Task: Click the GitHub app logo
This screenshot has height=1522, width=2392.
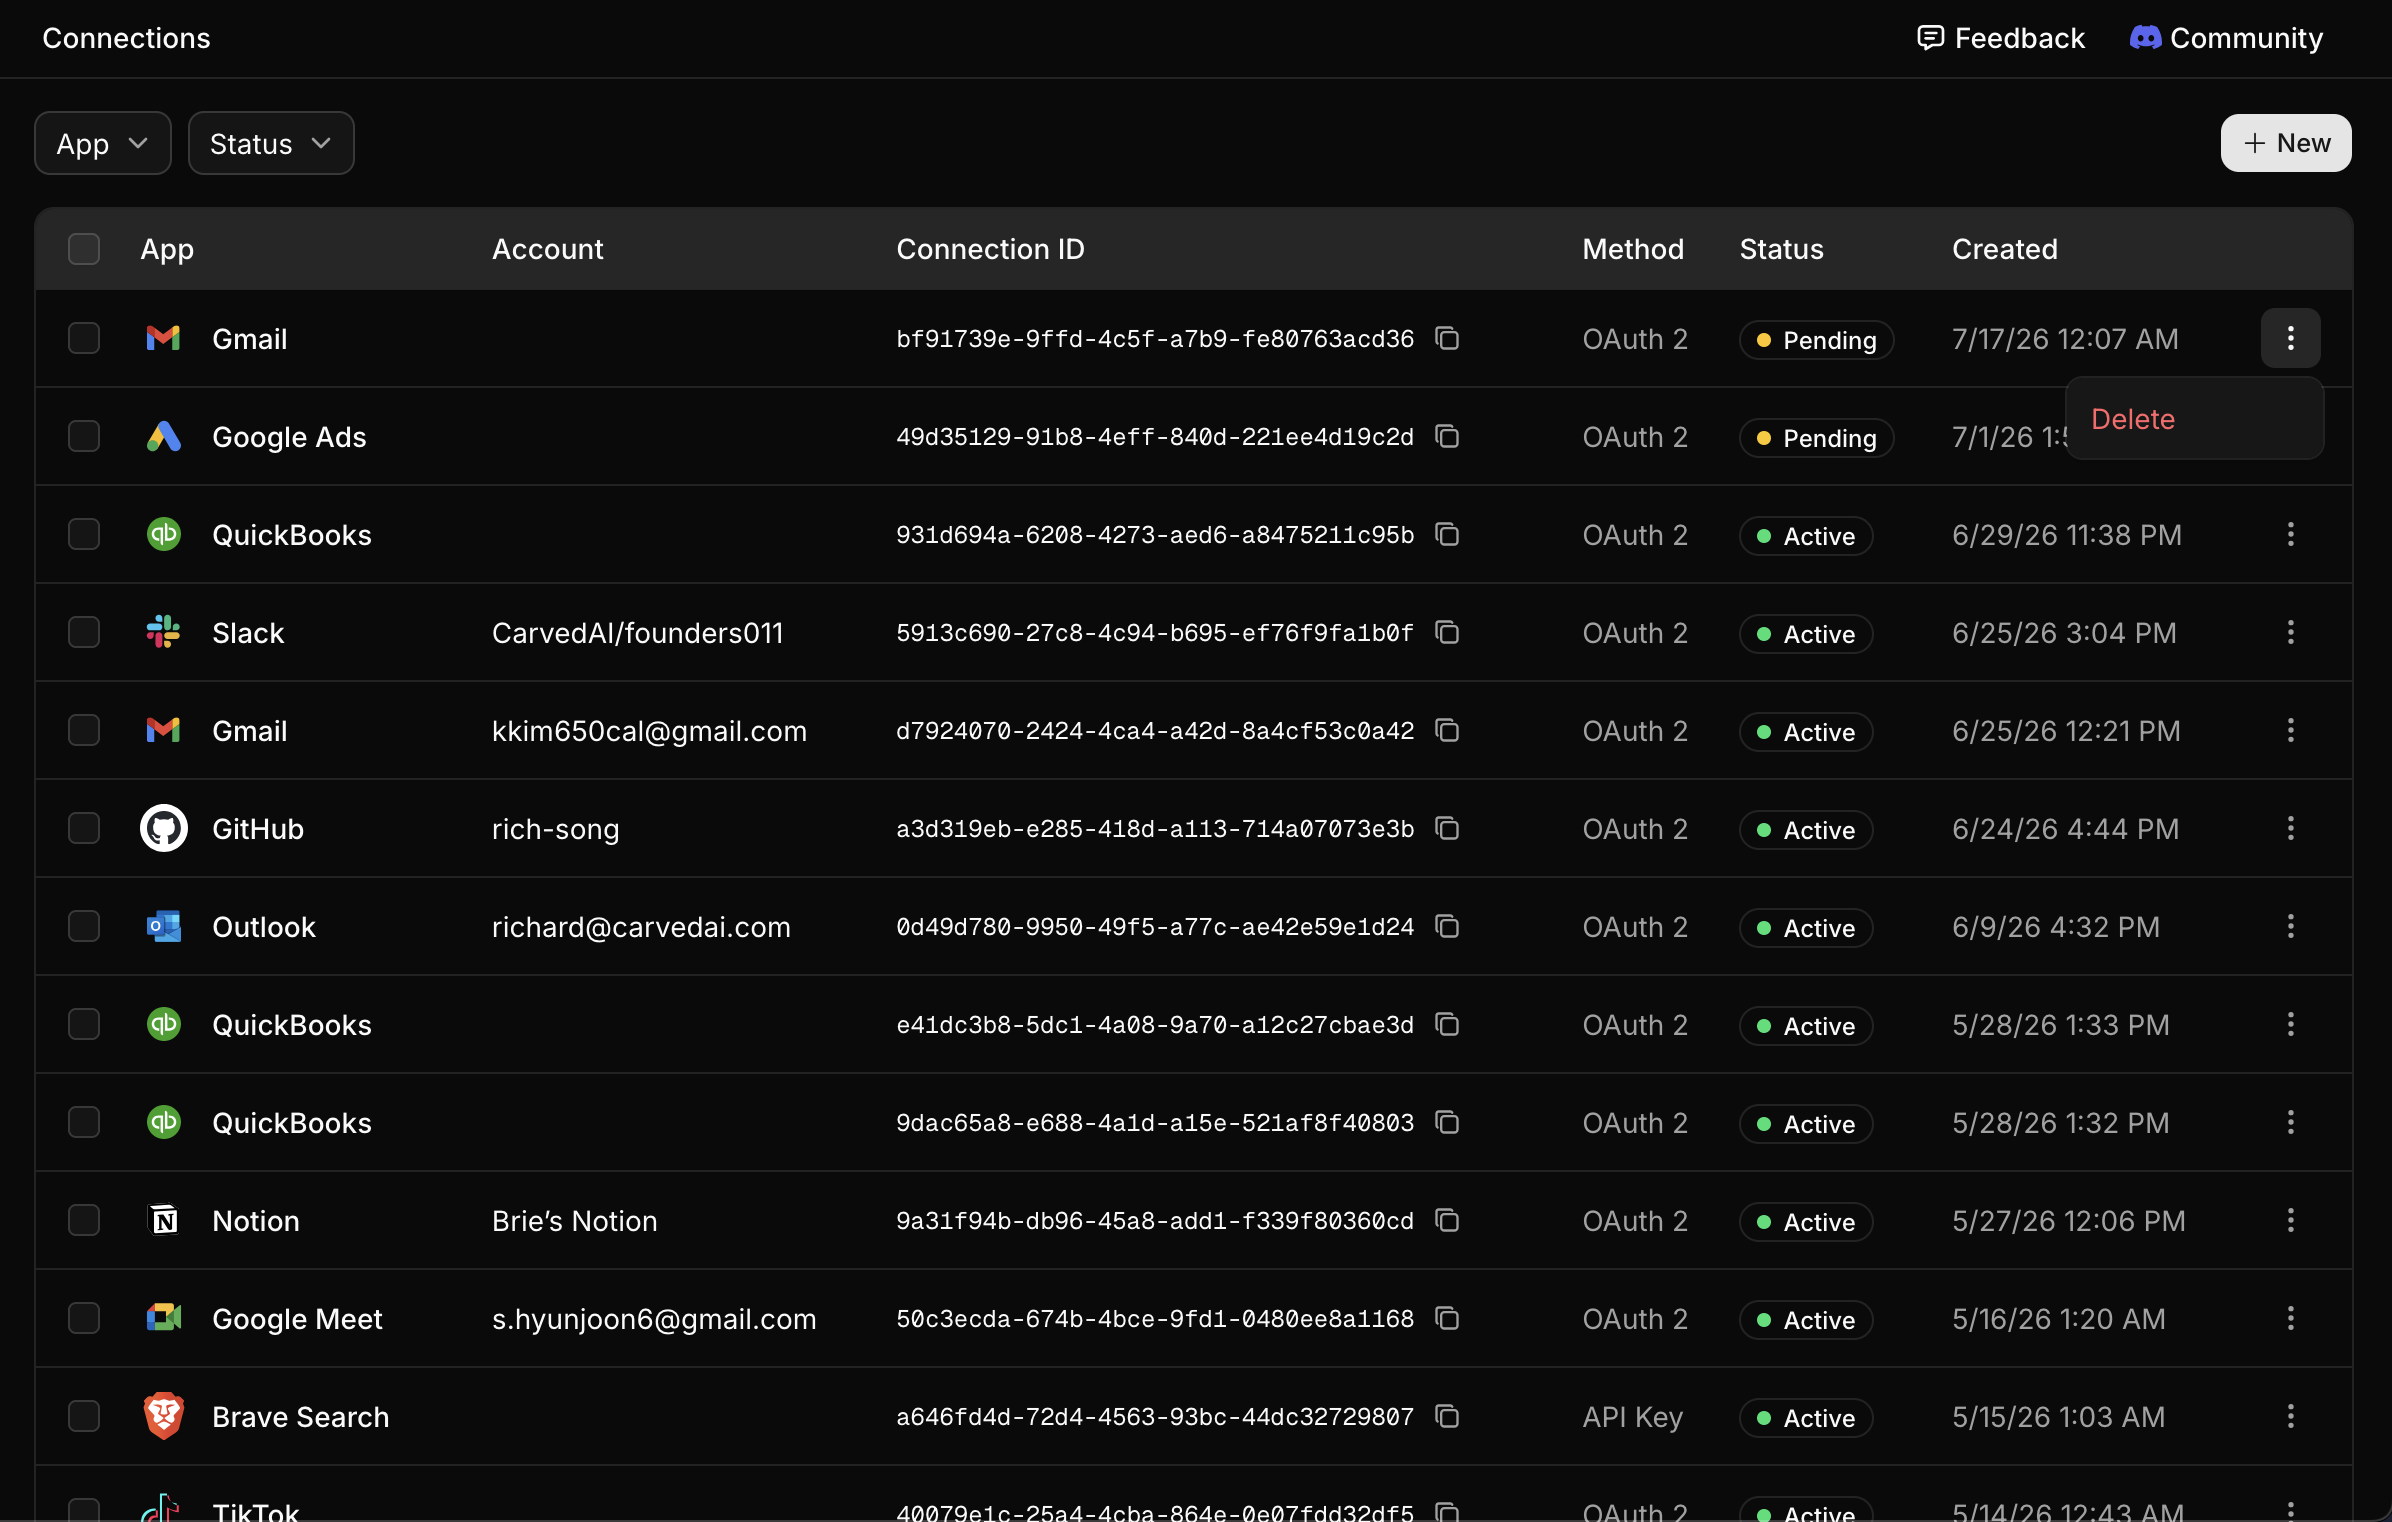Action: point(164,829)
